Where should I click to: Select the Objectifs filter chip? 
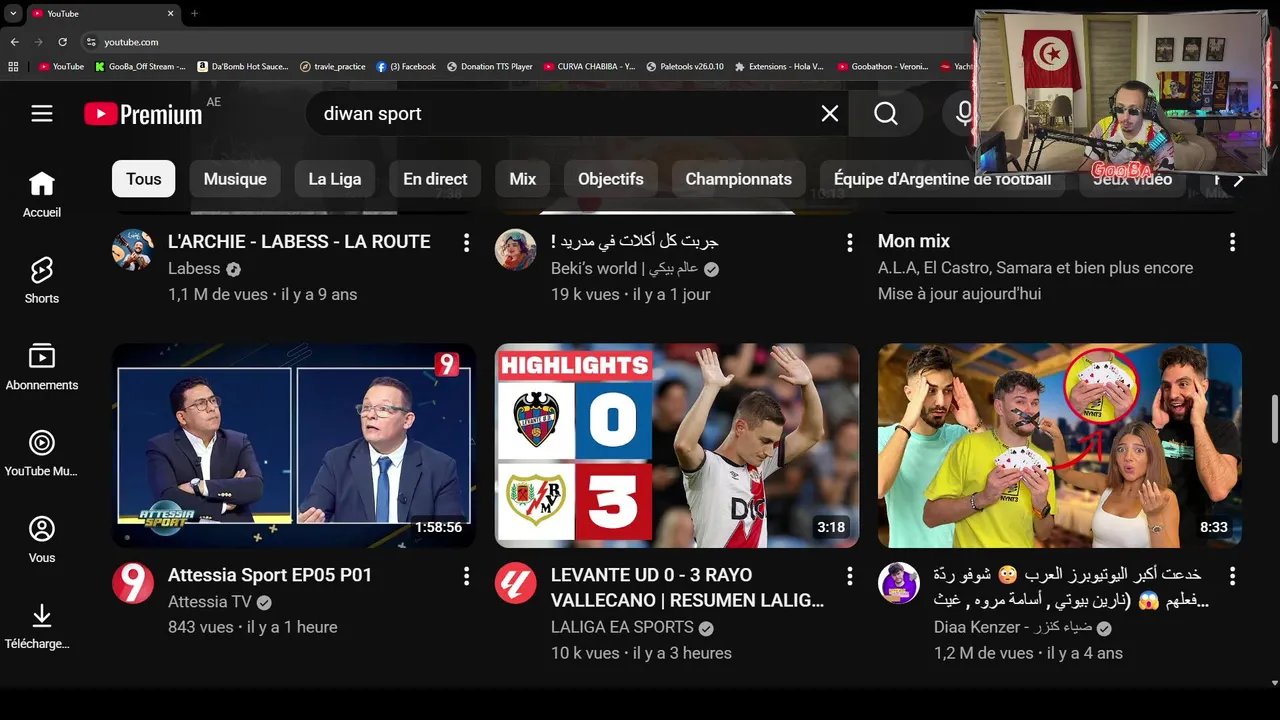pos(611,179)
